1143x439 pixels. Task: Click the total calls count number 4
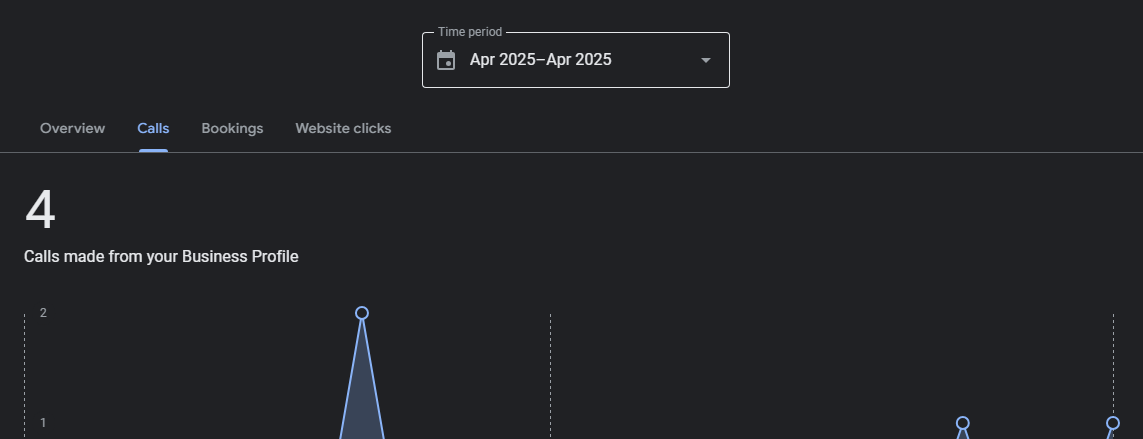click(x=40, y=210)
